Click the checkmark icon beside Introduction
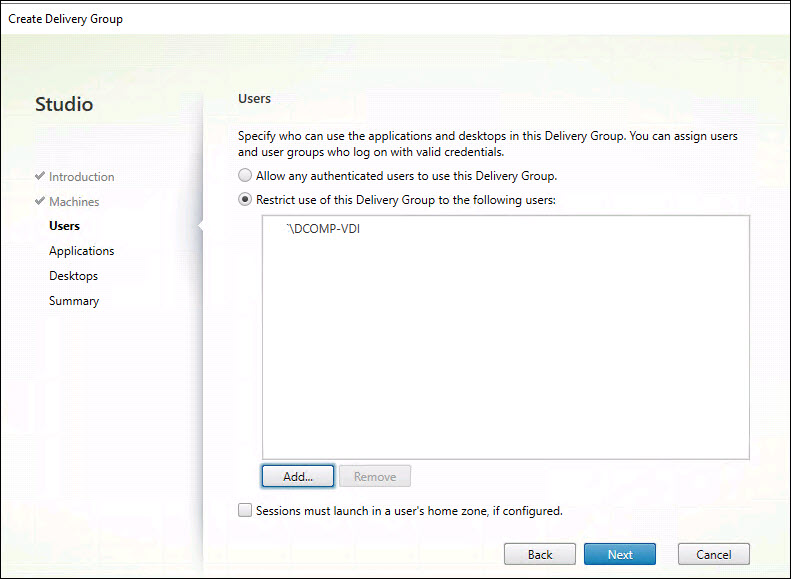This screenshot has width=791, height=579. (x=40, y=177)
